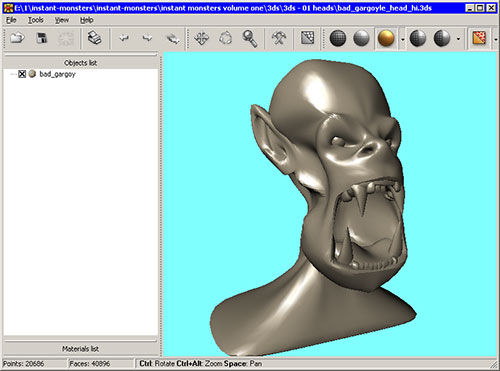Screen dimensions: 500x371
Task: Go to the previous file with the left arrow
Action: (x=124, y=38)
